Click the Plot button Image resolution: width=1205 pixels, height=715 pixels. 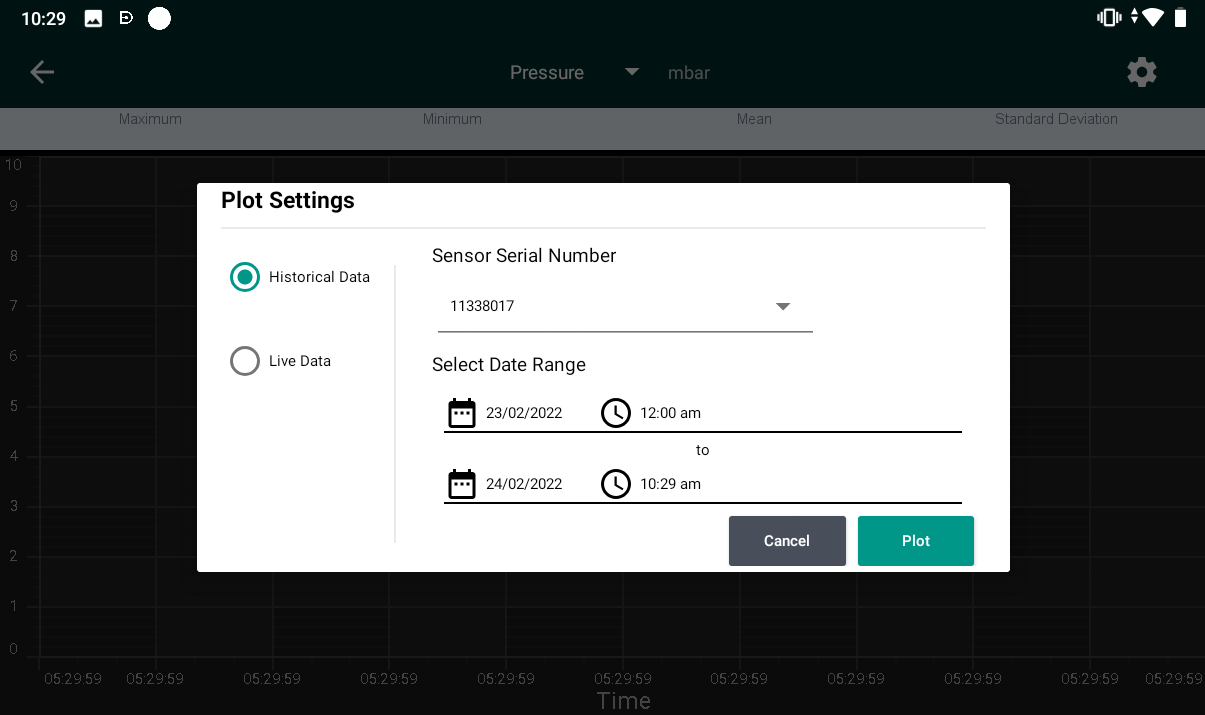click(916, 541)
